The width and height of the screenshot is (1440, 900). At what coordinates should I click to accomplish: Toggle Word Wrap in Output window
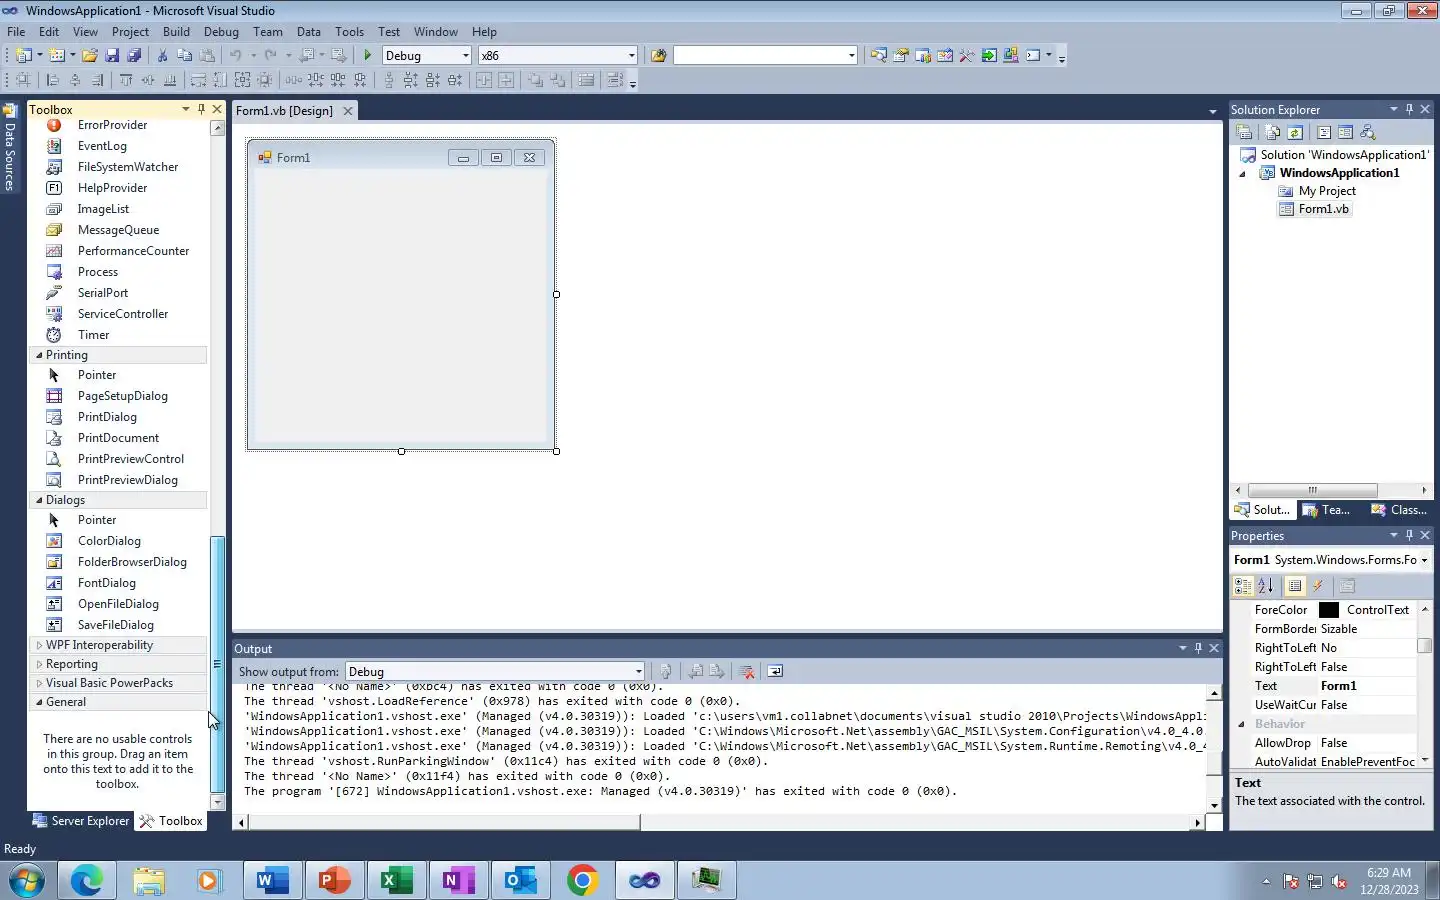click(775, 672)
